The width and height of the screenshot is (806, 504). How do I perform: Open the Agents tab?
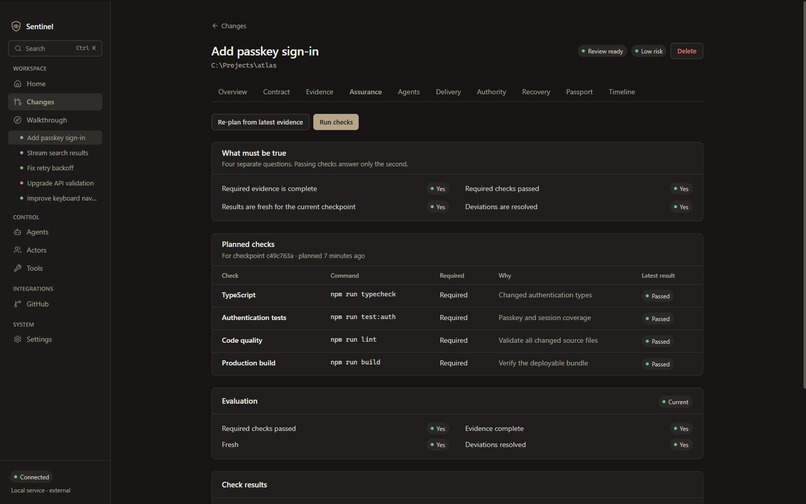click(409, 92)
